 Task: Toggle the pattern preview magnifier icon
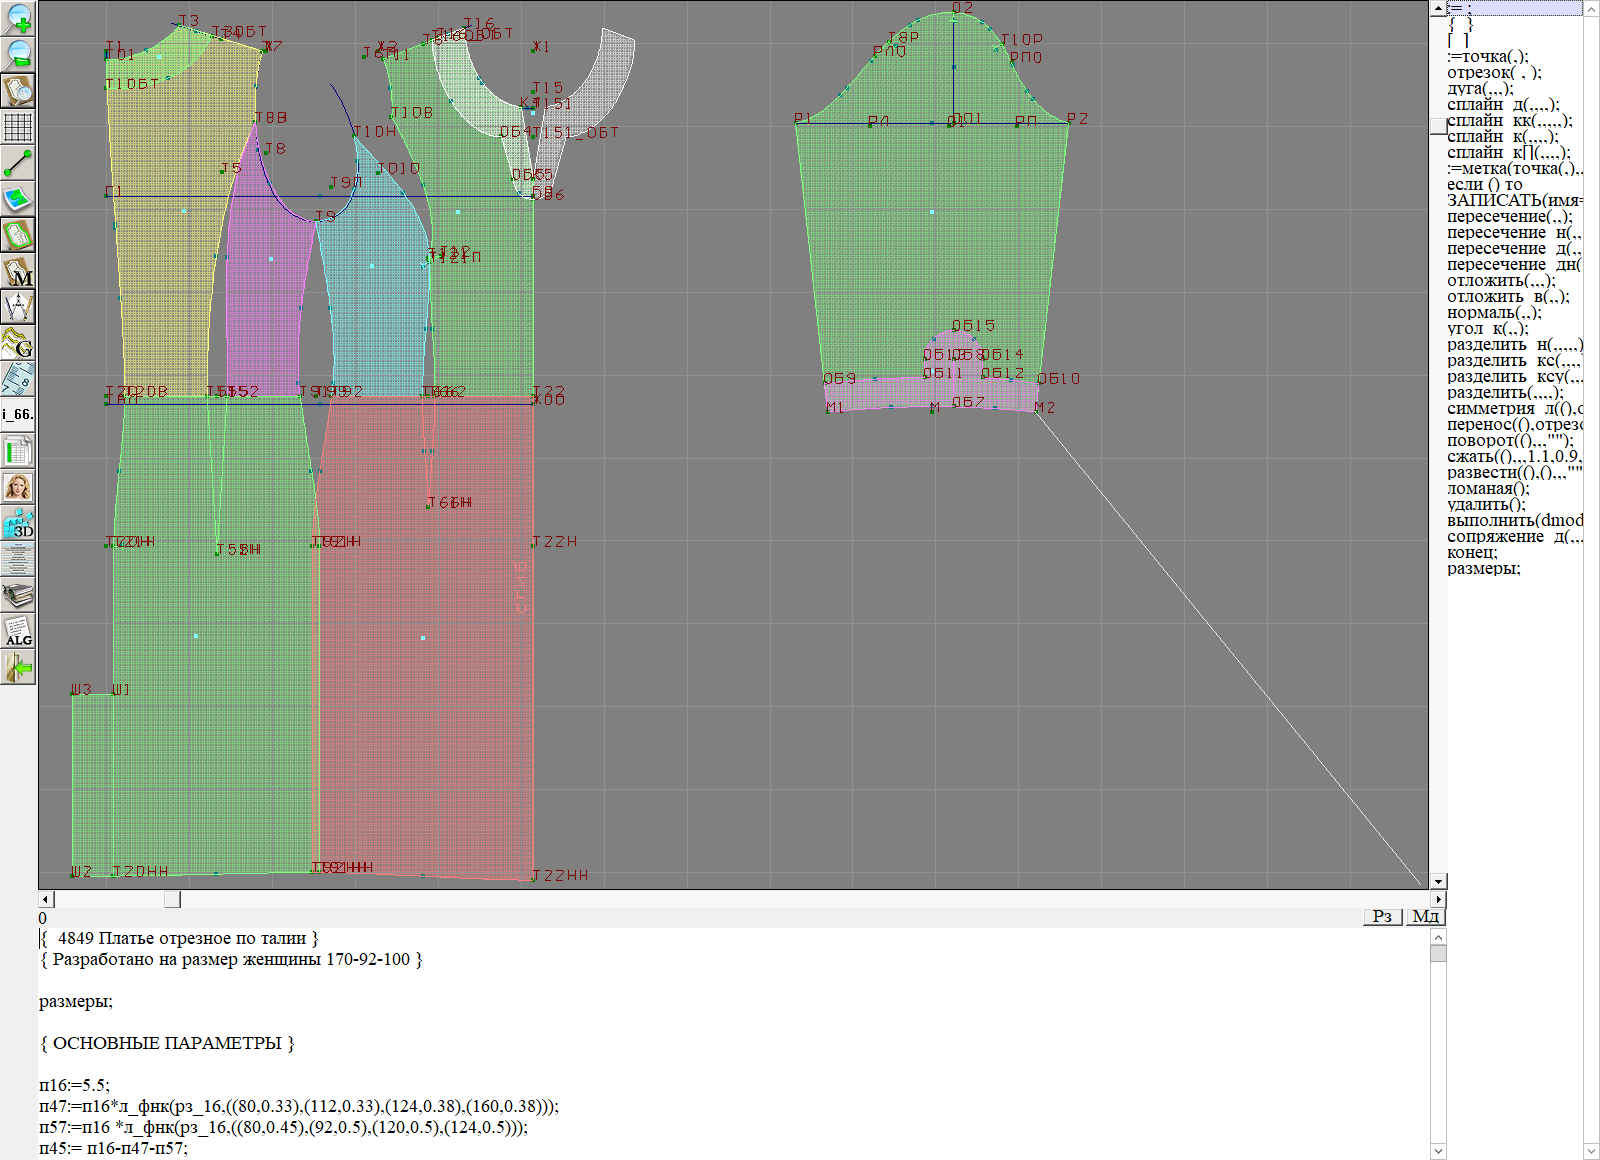coord(18,91)
